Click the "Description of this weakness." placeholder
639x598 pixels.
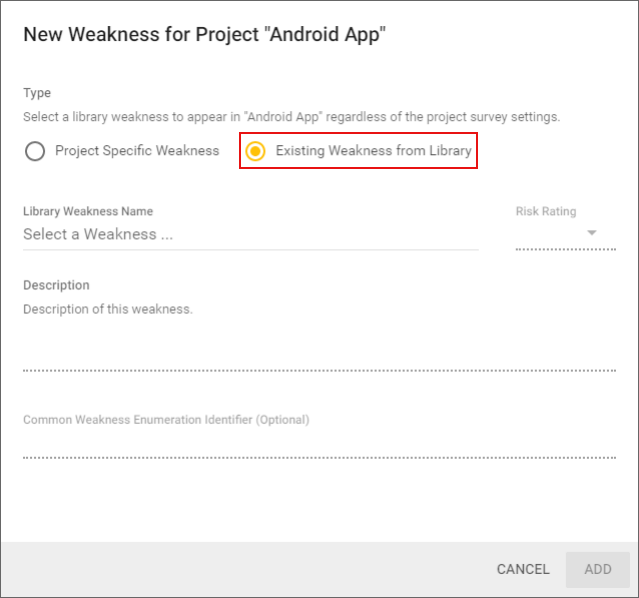point(108,309)
